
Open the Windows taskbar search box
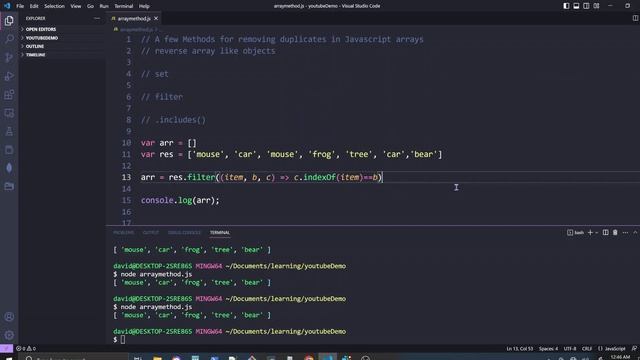(x=73, y=358)
